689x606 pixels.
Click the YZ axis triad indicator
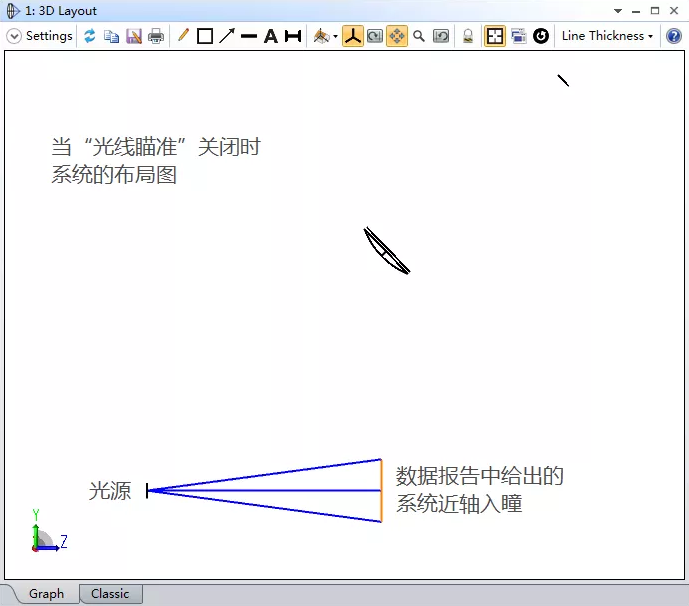tap(48, 532)
